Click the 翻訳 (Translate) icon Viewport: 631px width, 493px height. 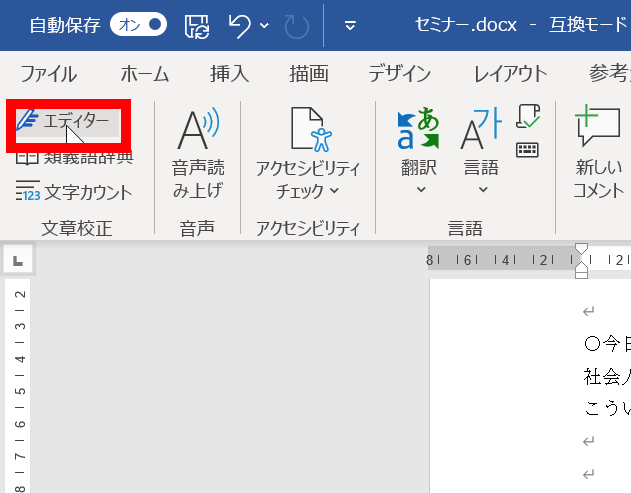418,129
